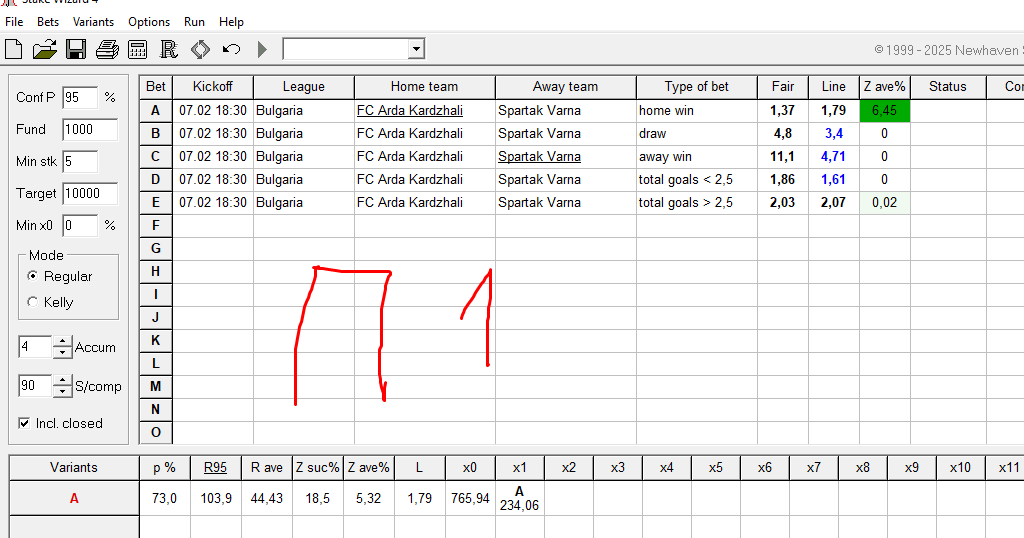The height and width of the screenshot is (538, 1024).
Task: Click the League column header
Action: 304,87
